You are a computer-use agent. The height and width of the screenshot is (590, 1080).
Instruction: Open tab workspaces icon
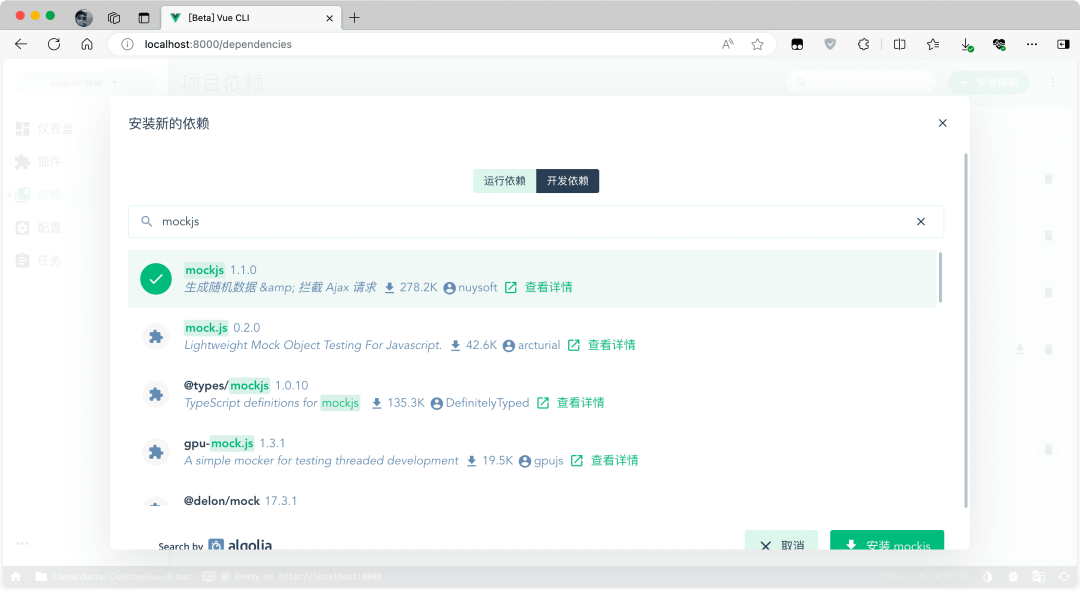tap(114, 18)
